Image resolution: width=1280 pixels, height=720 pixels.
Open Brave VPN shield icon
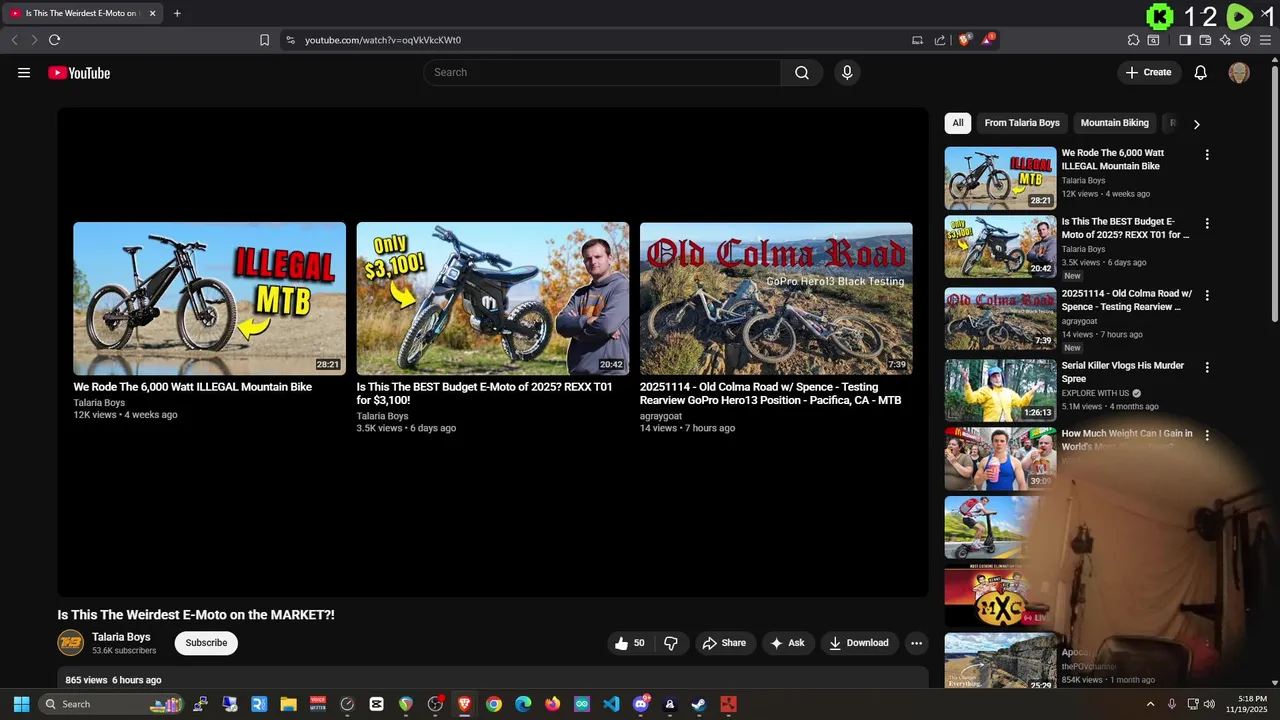(1245, 40)
